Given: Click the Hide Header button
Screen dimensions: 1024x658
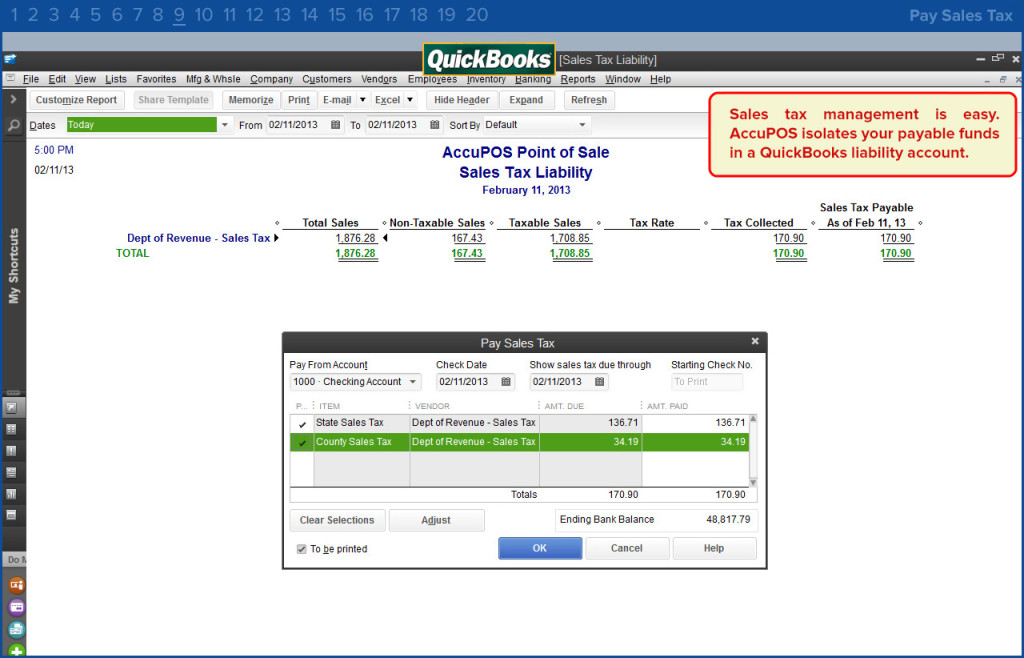Looking at the screenshot, I should pyautogui.click(x=462, y=100).
